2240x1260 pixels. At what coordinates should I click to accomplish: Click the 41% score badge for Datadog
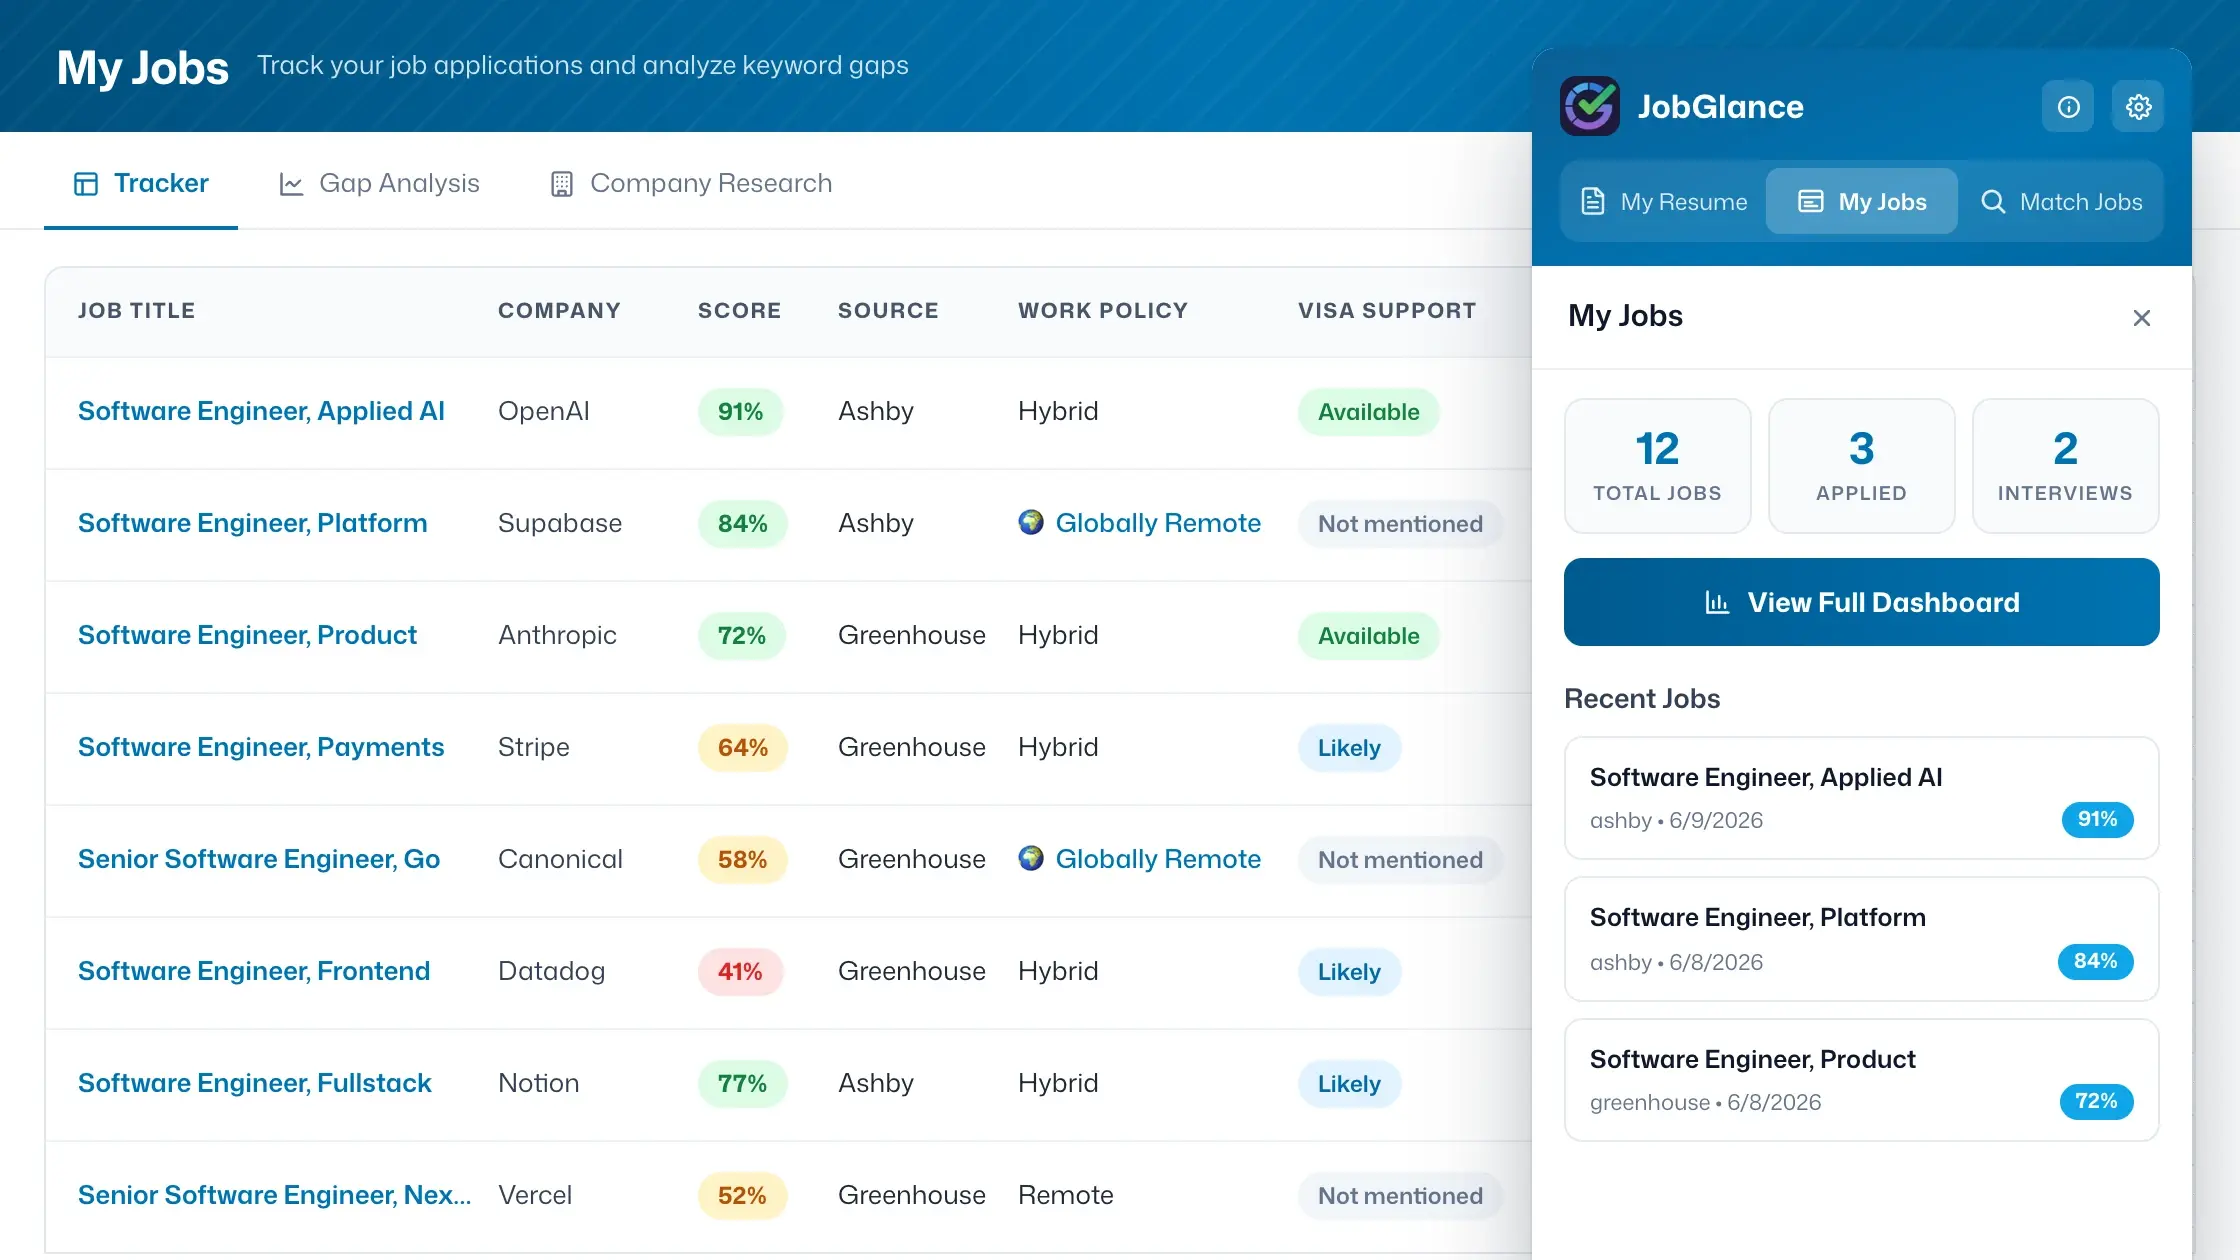740,971
